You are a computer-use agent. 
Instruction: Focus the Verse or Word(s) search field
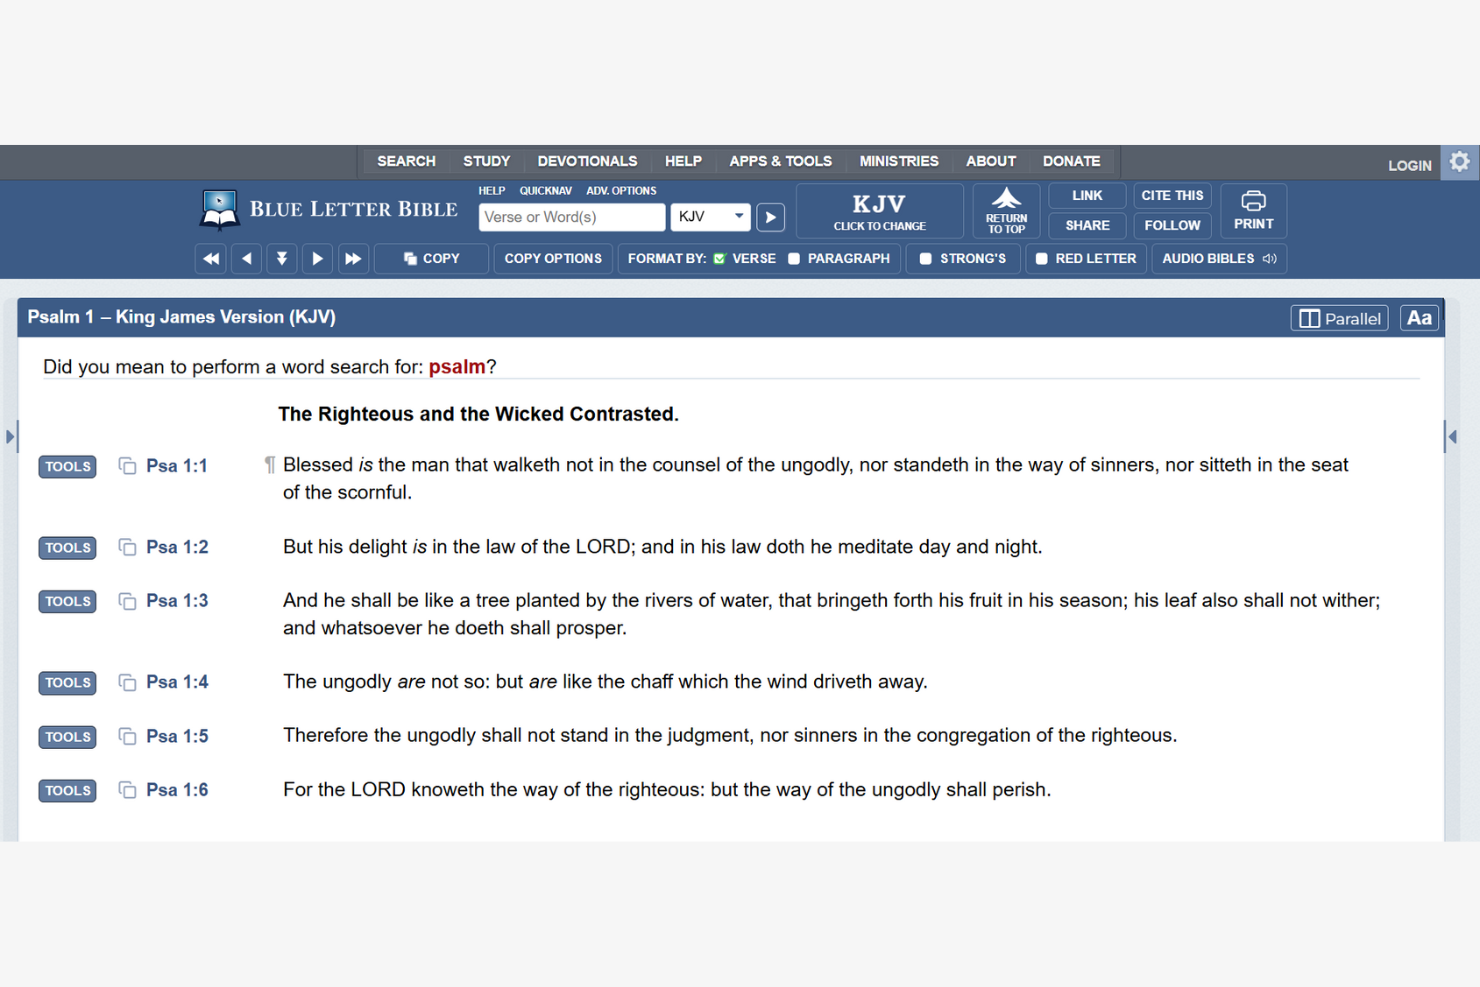(572, 217)
